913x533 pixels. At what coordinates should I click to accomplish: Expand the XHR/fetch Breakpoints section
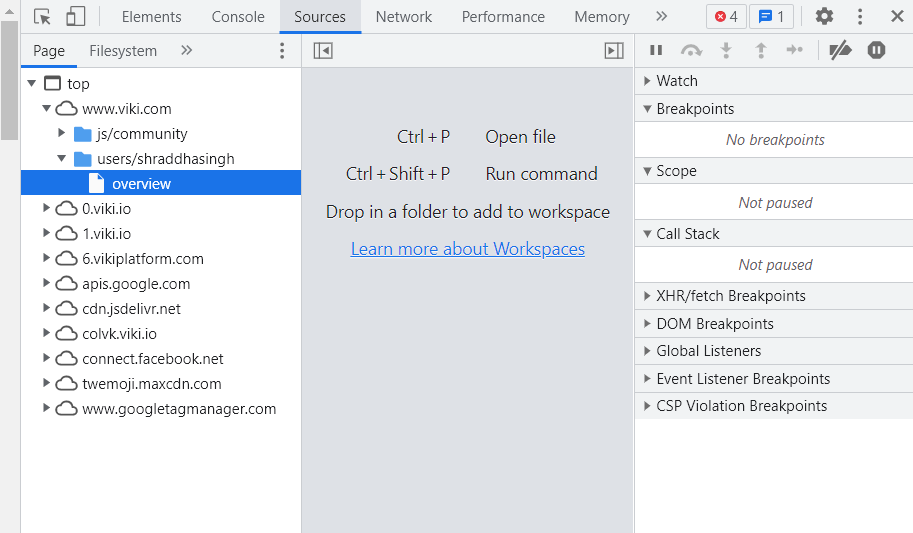pyautogui.click(x=731, y=296)
